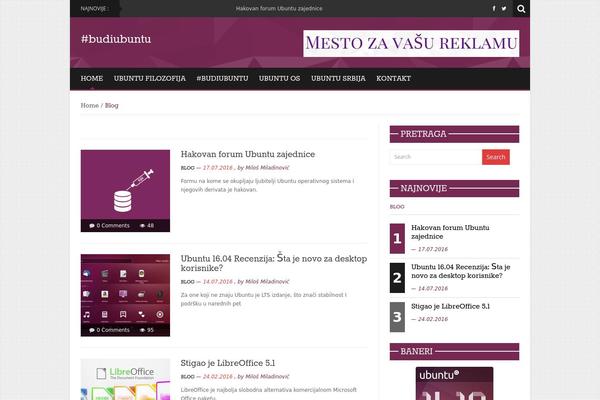Click the PRETRAGA widget heading
Screen dimensions: 600x400
[455, 134]
